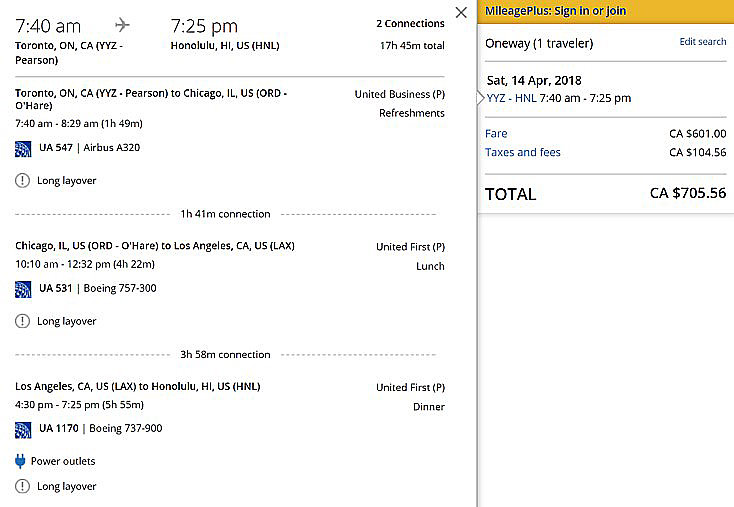Click the Long layover warning icon under UA 1170
This screenshot has height=507, width=734.
23,486
